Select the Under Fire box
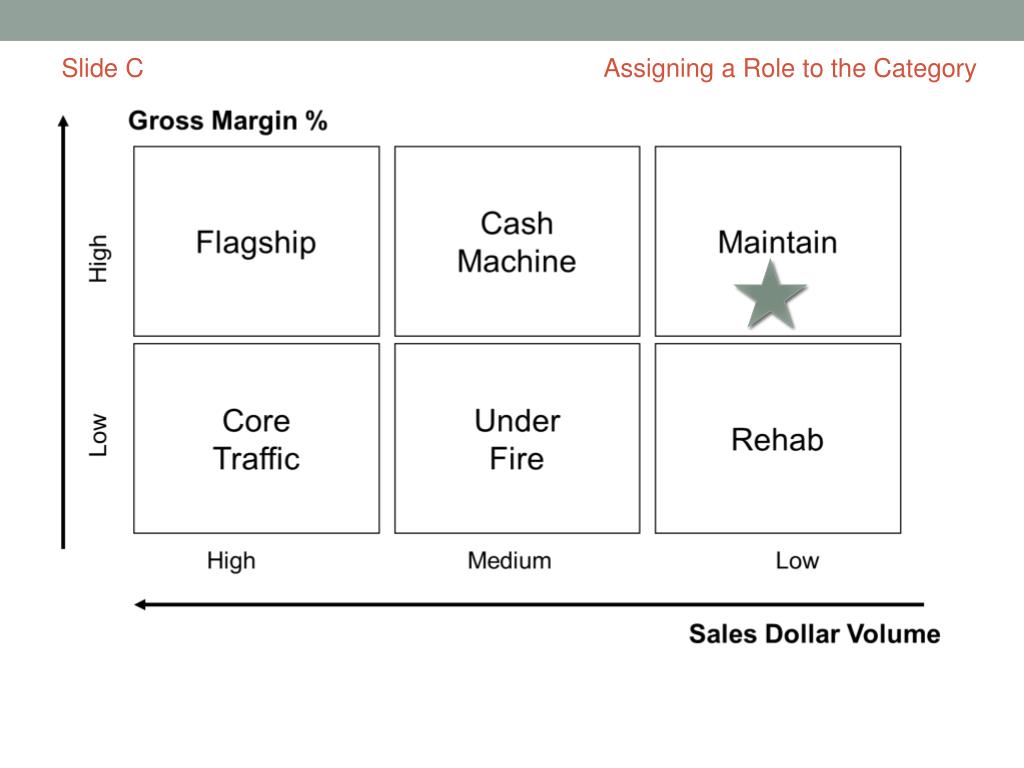Viewport: 1024px width, 768px height. 516,439
